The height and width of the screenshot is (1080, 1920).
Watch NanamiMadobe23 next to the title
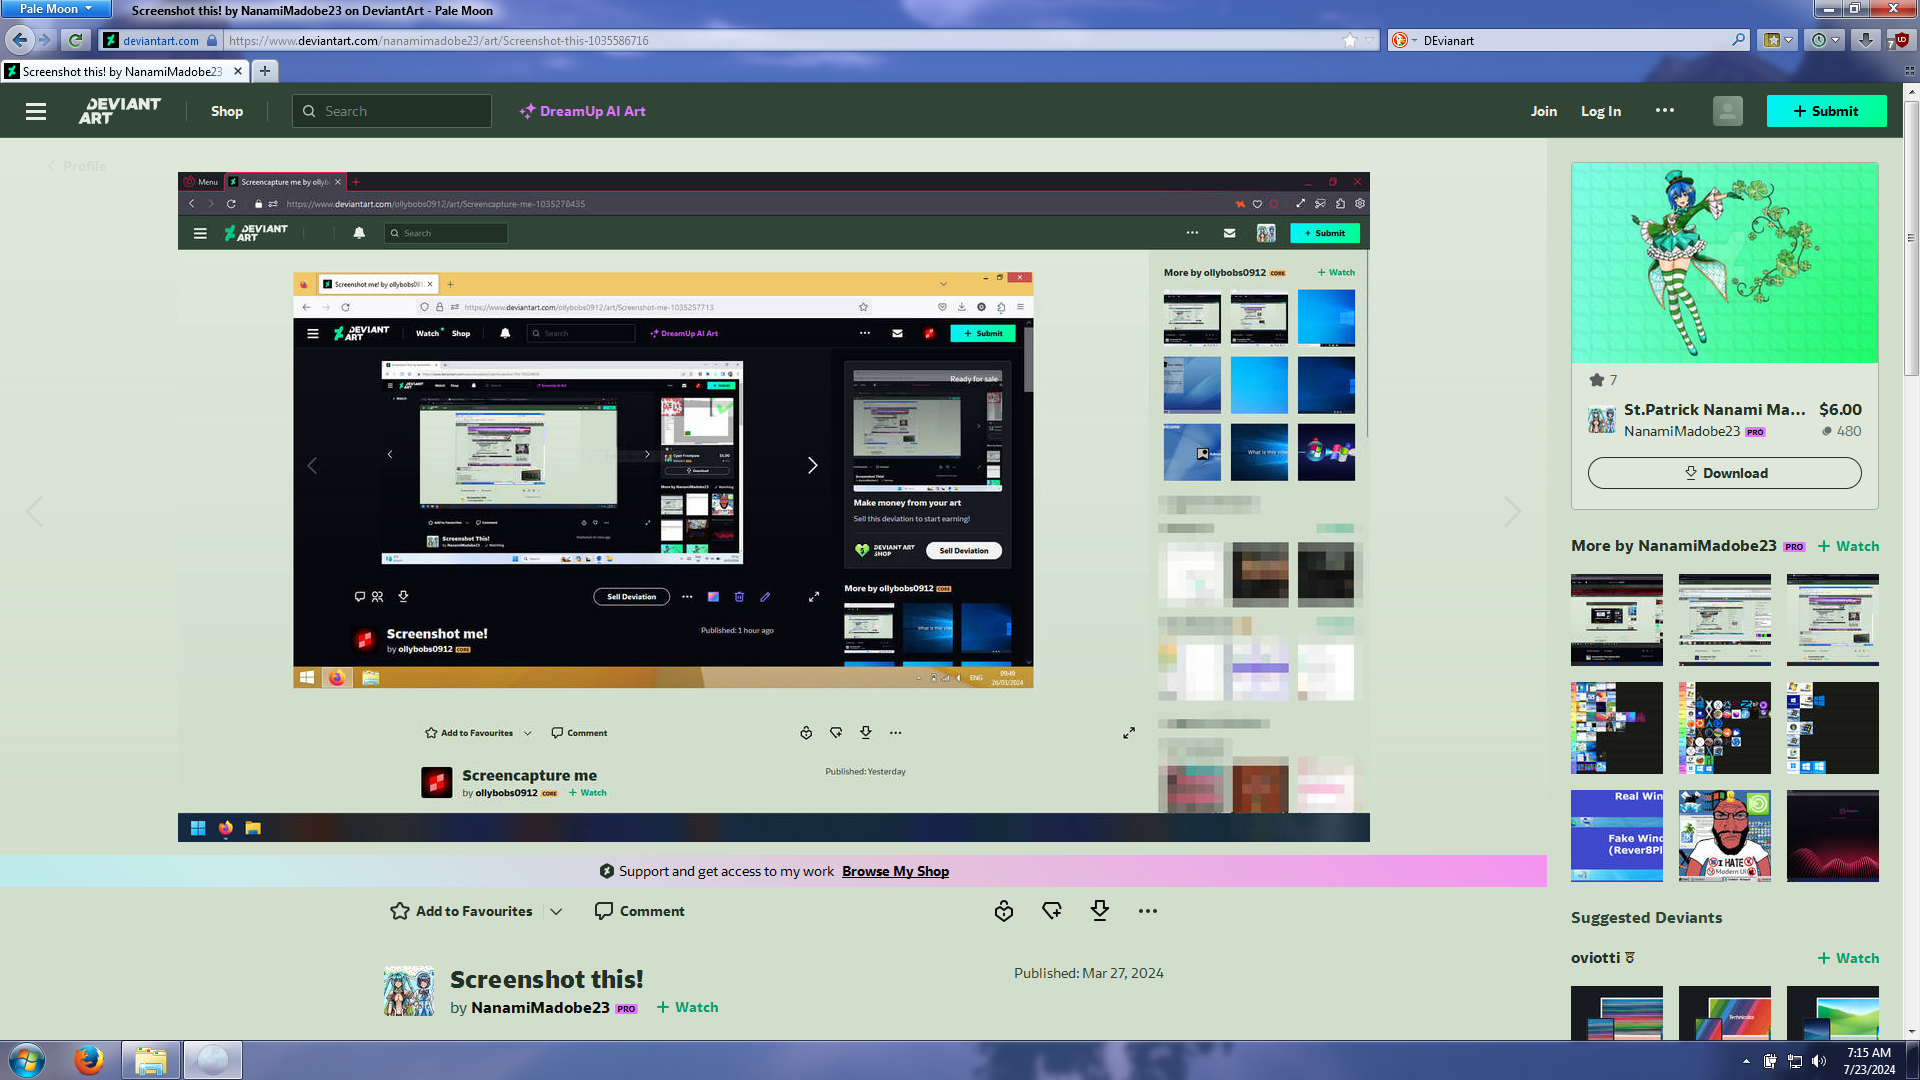(687, 1007)
